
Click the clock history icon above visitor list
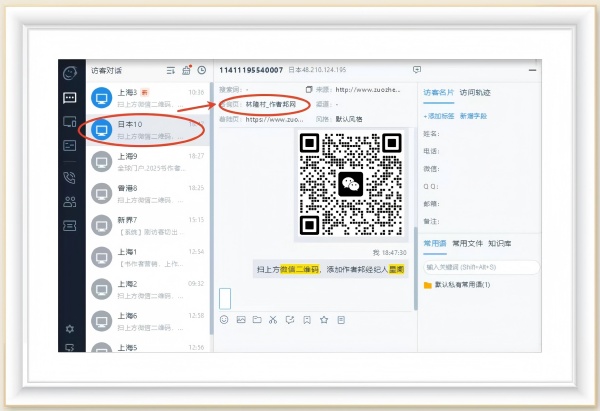(202, 70)
